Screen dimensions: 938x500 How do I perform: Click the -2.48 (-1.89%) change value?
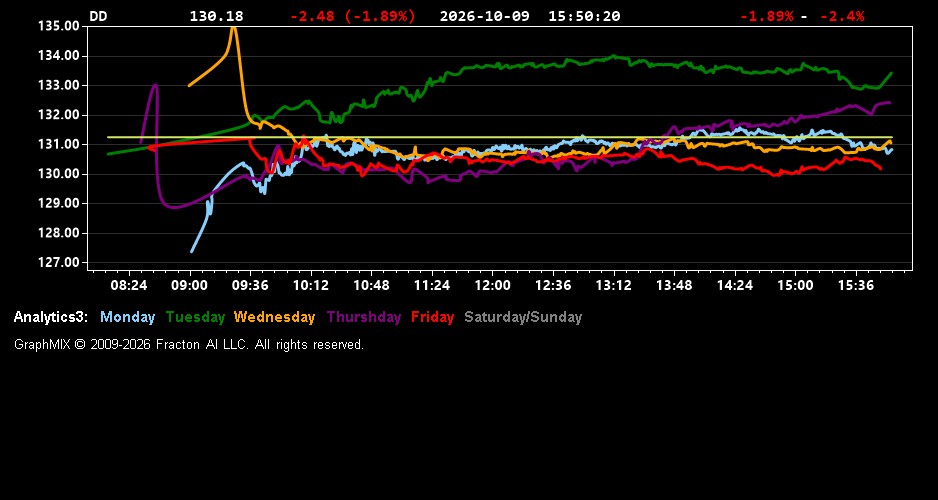tap(352, 16)
